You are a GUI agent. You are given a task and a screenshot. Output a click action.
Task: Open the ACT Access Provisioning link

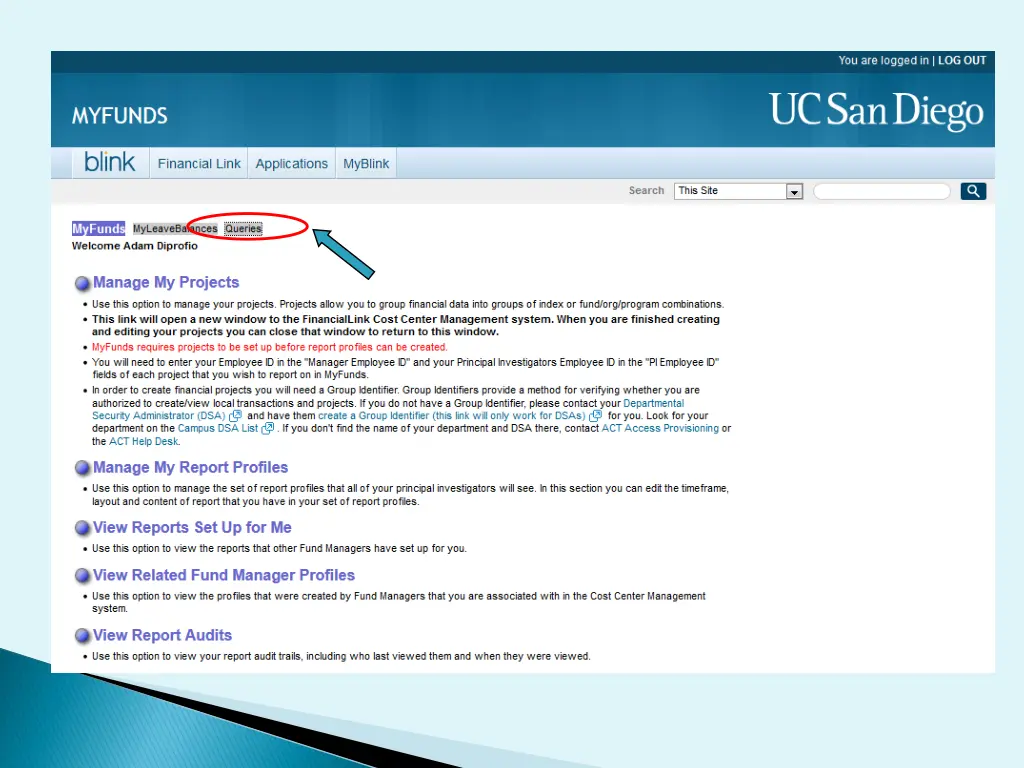pos(660,428)
